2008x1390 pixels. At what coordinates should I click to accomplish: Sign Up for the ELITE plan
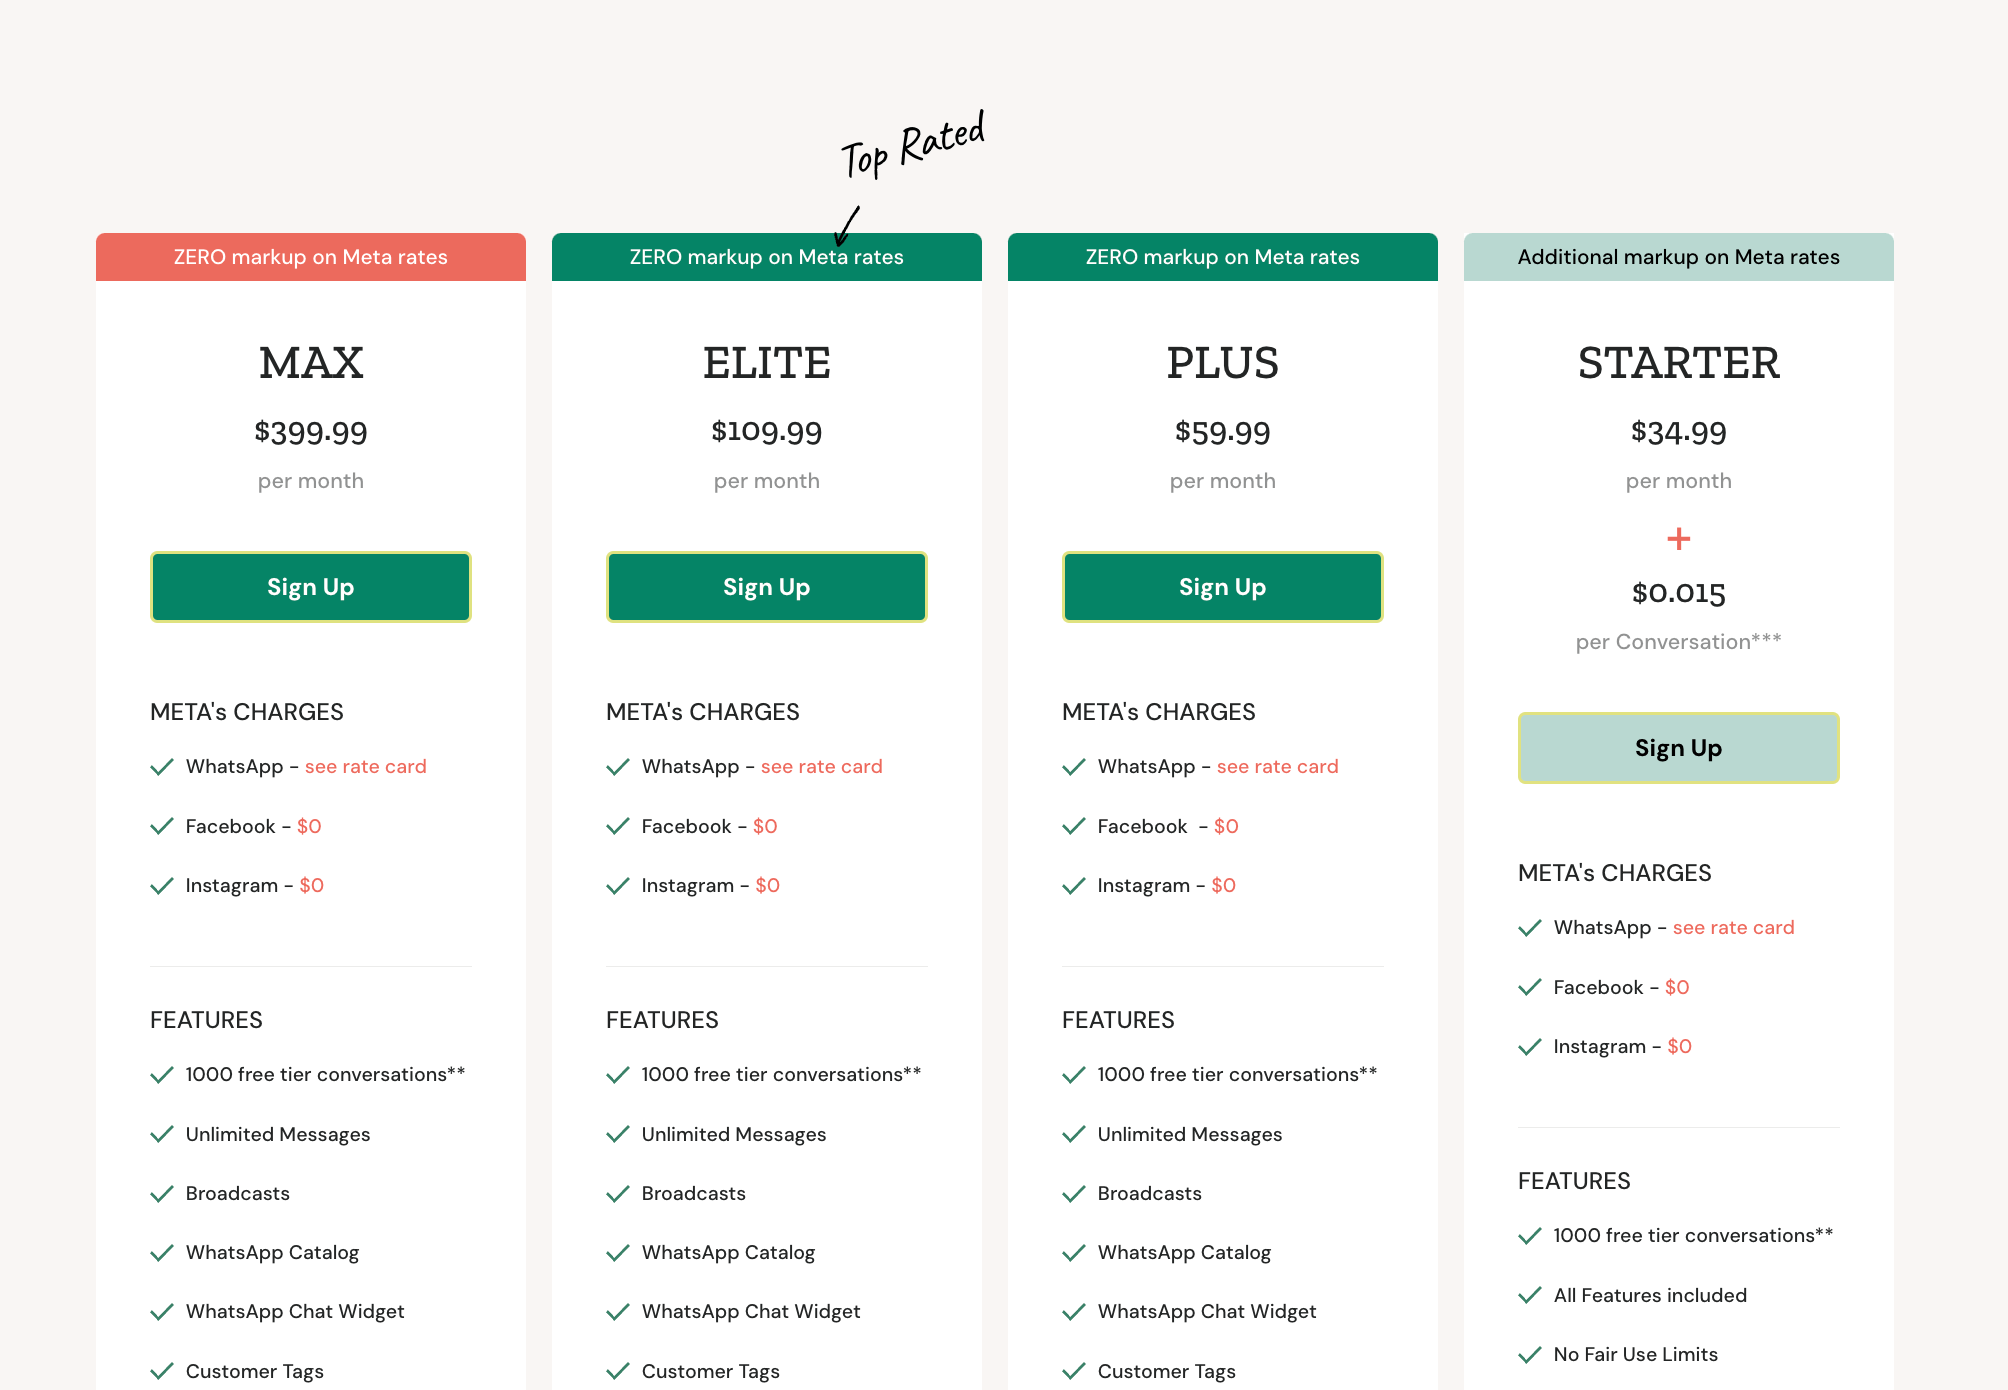[766, 587]
